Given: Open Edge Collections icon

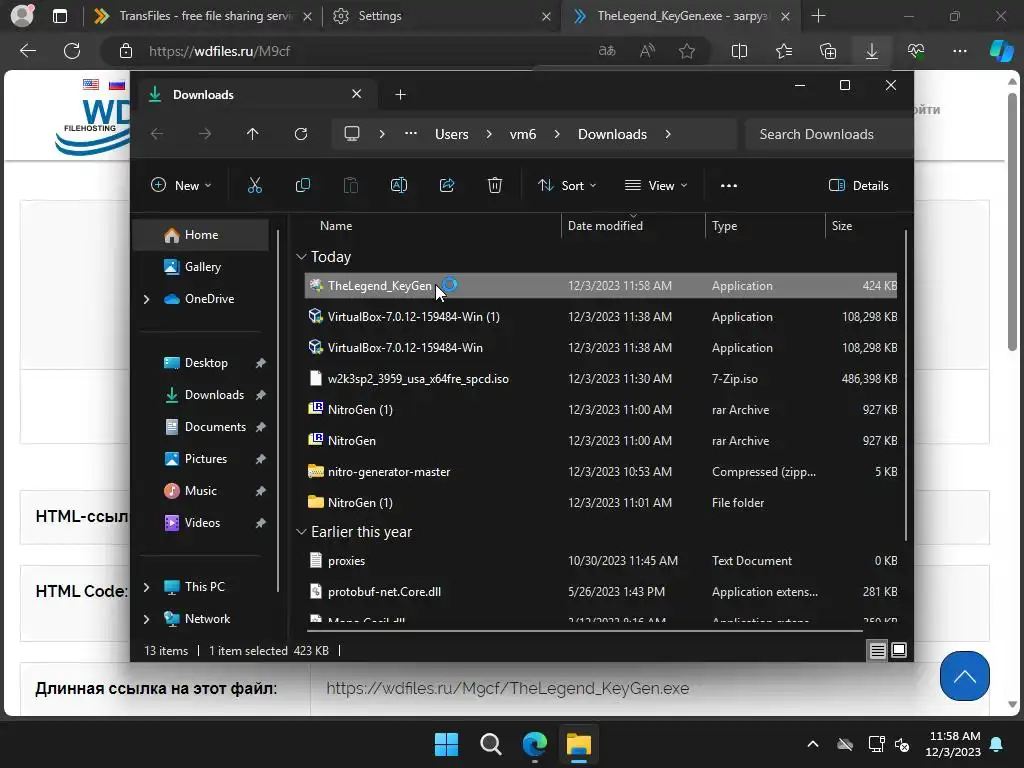Looking at the screenshot, I should 828,51.
